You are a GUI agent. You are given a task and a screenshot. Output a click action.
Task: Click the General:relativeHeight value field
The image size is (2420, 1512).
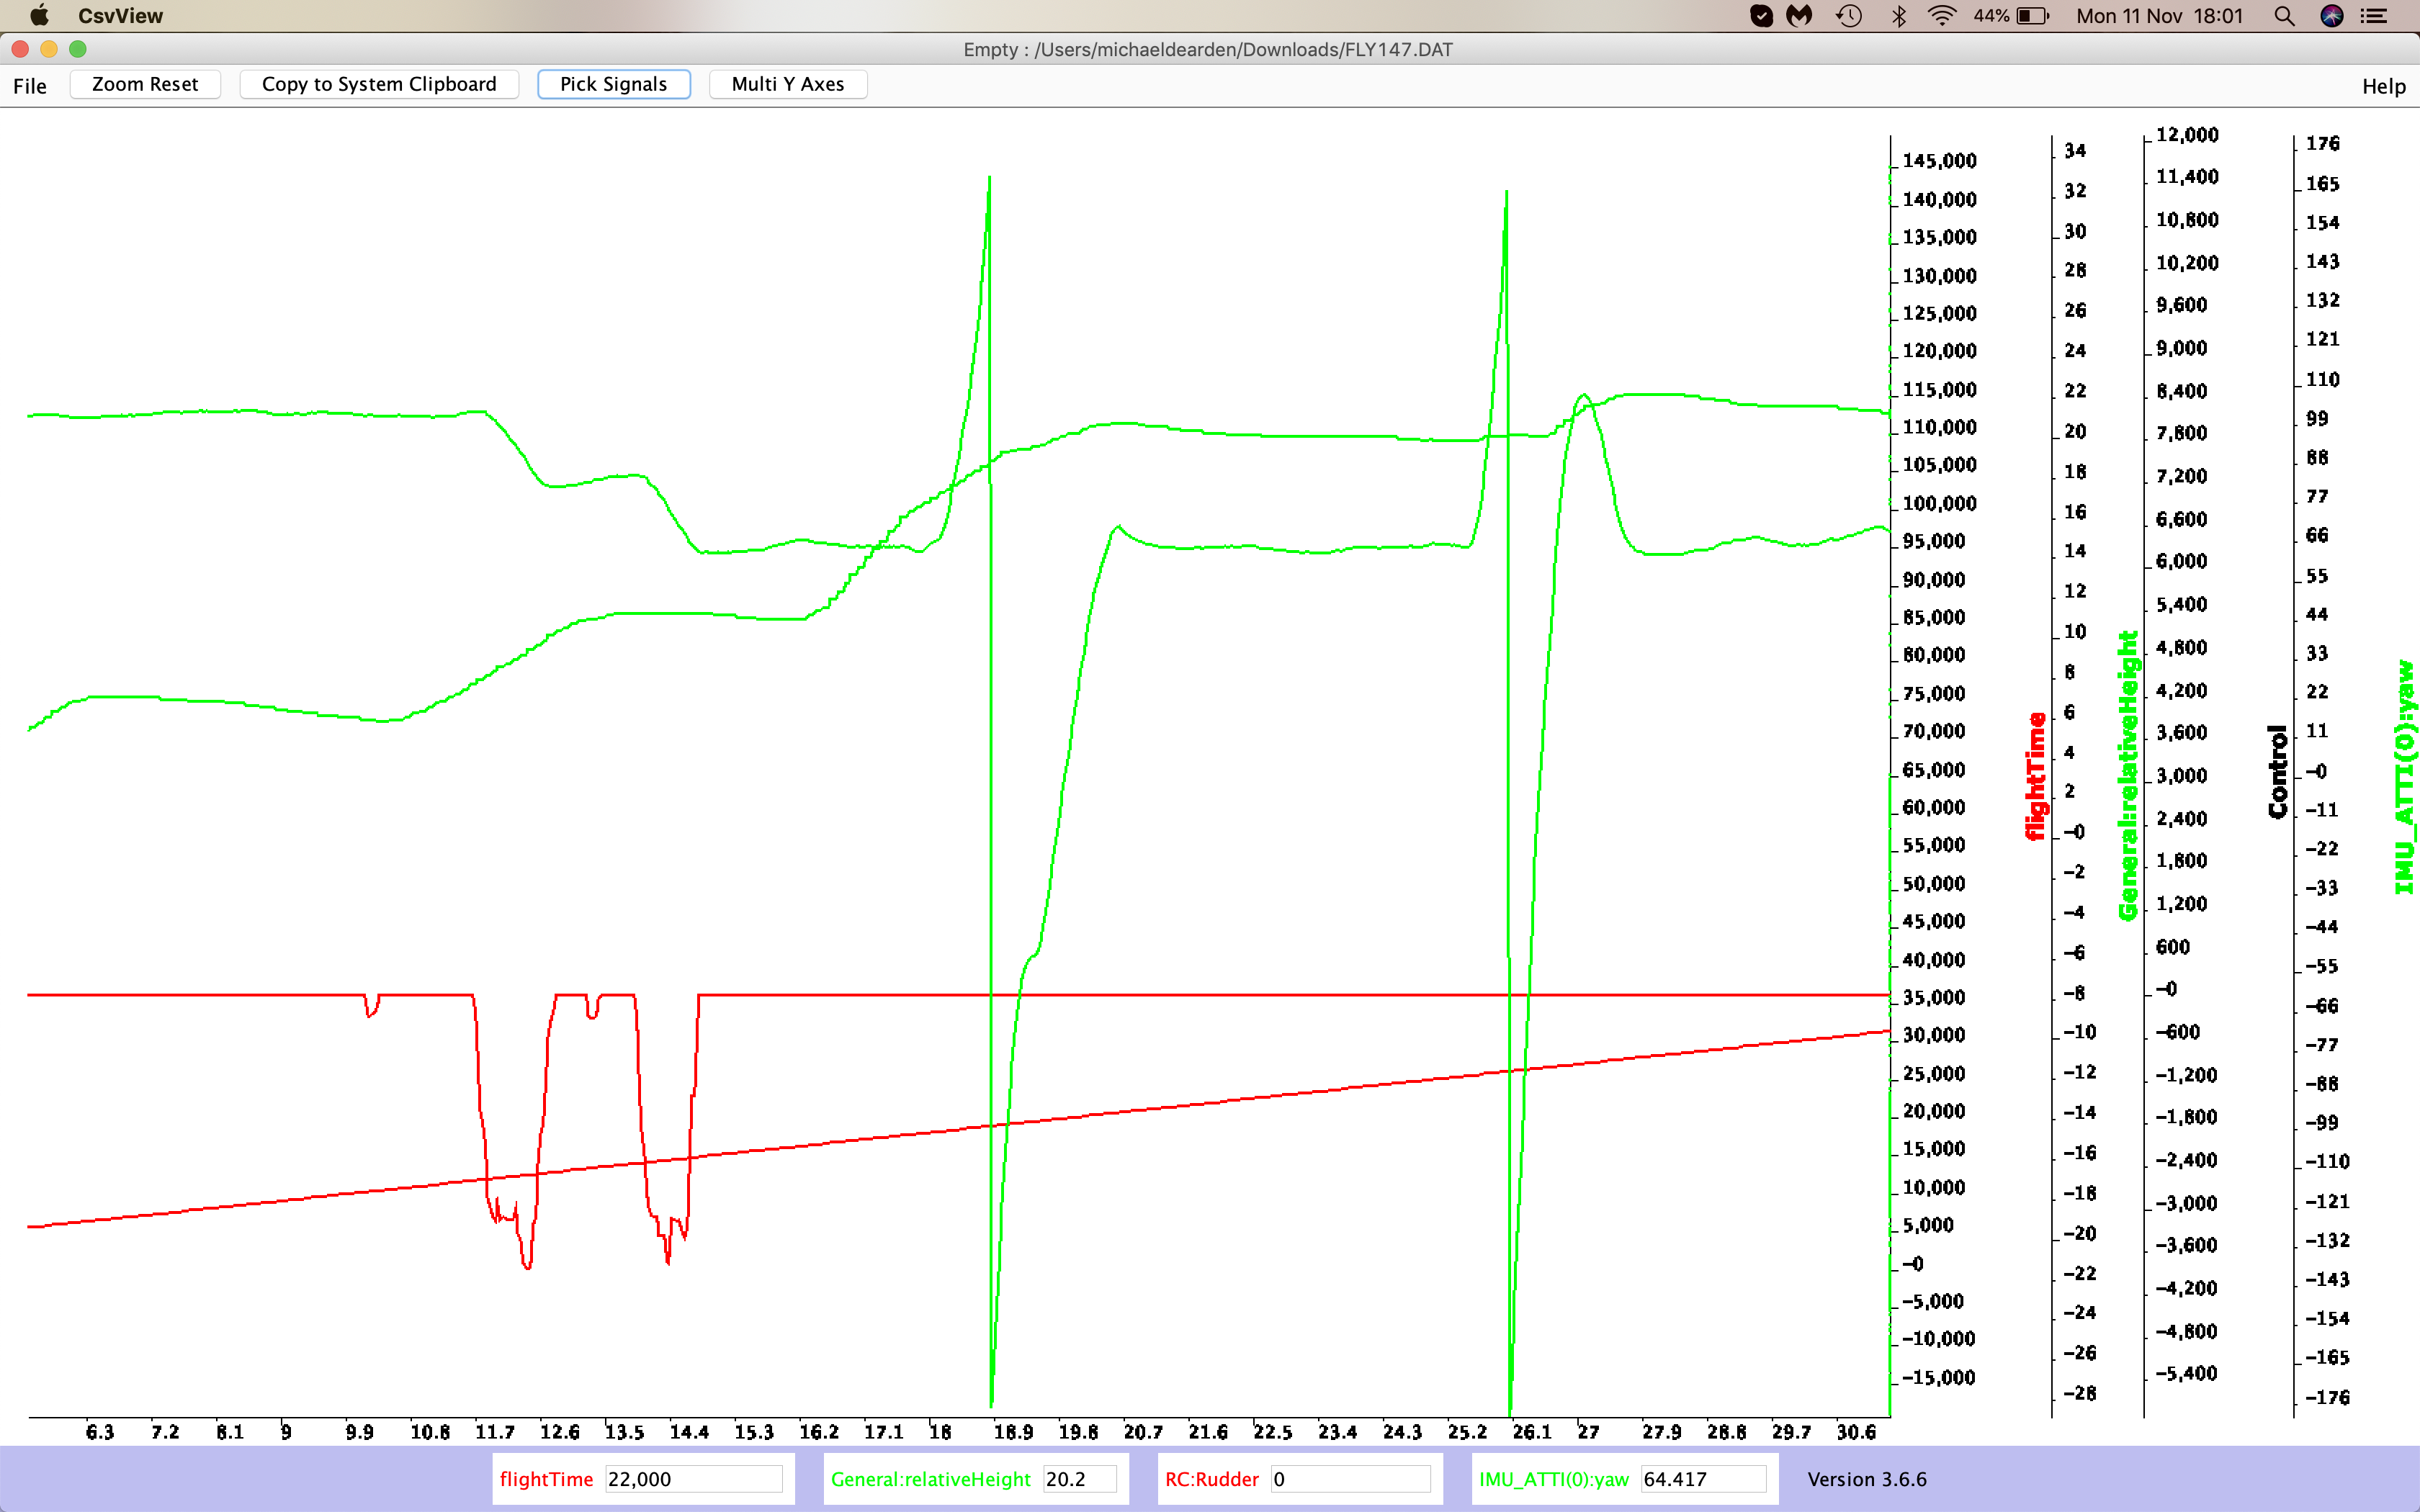(1080, 1479)
